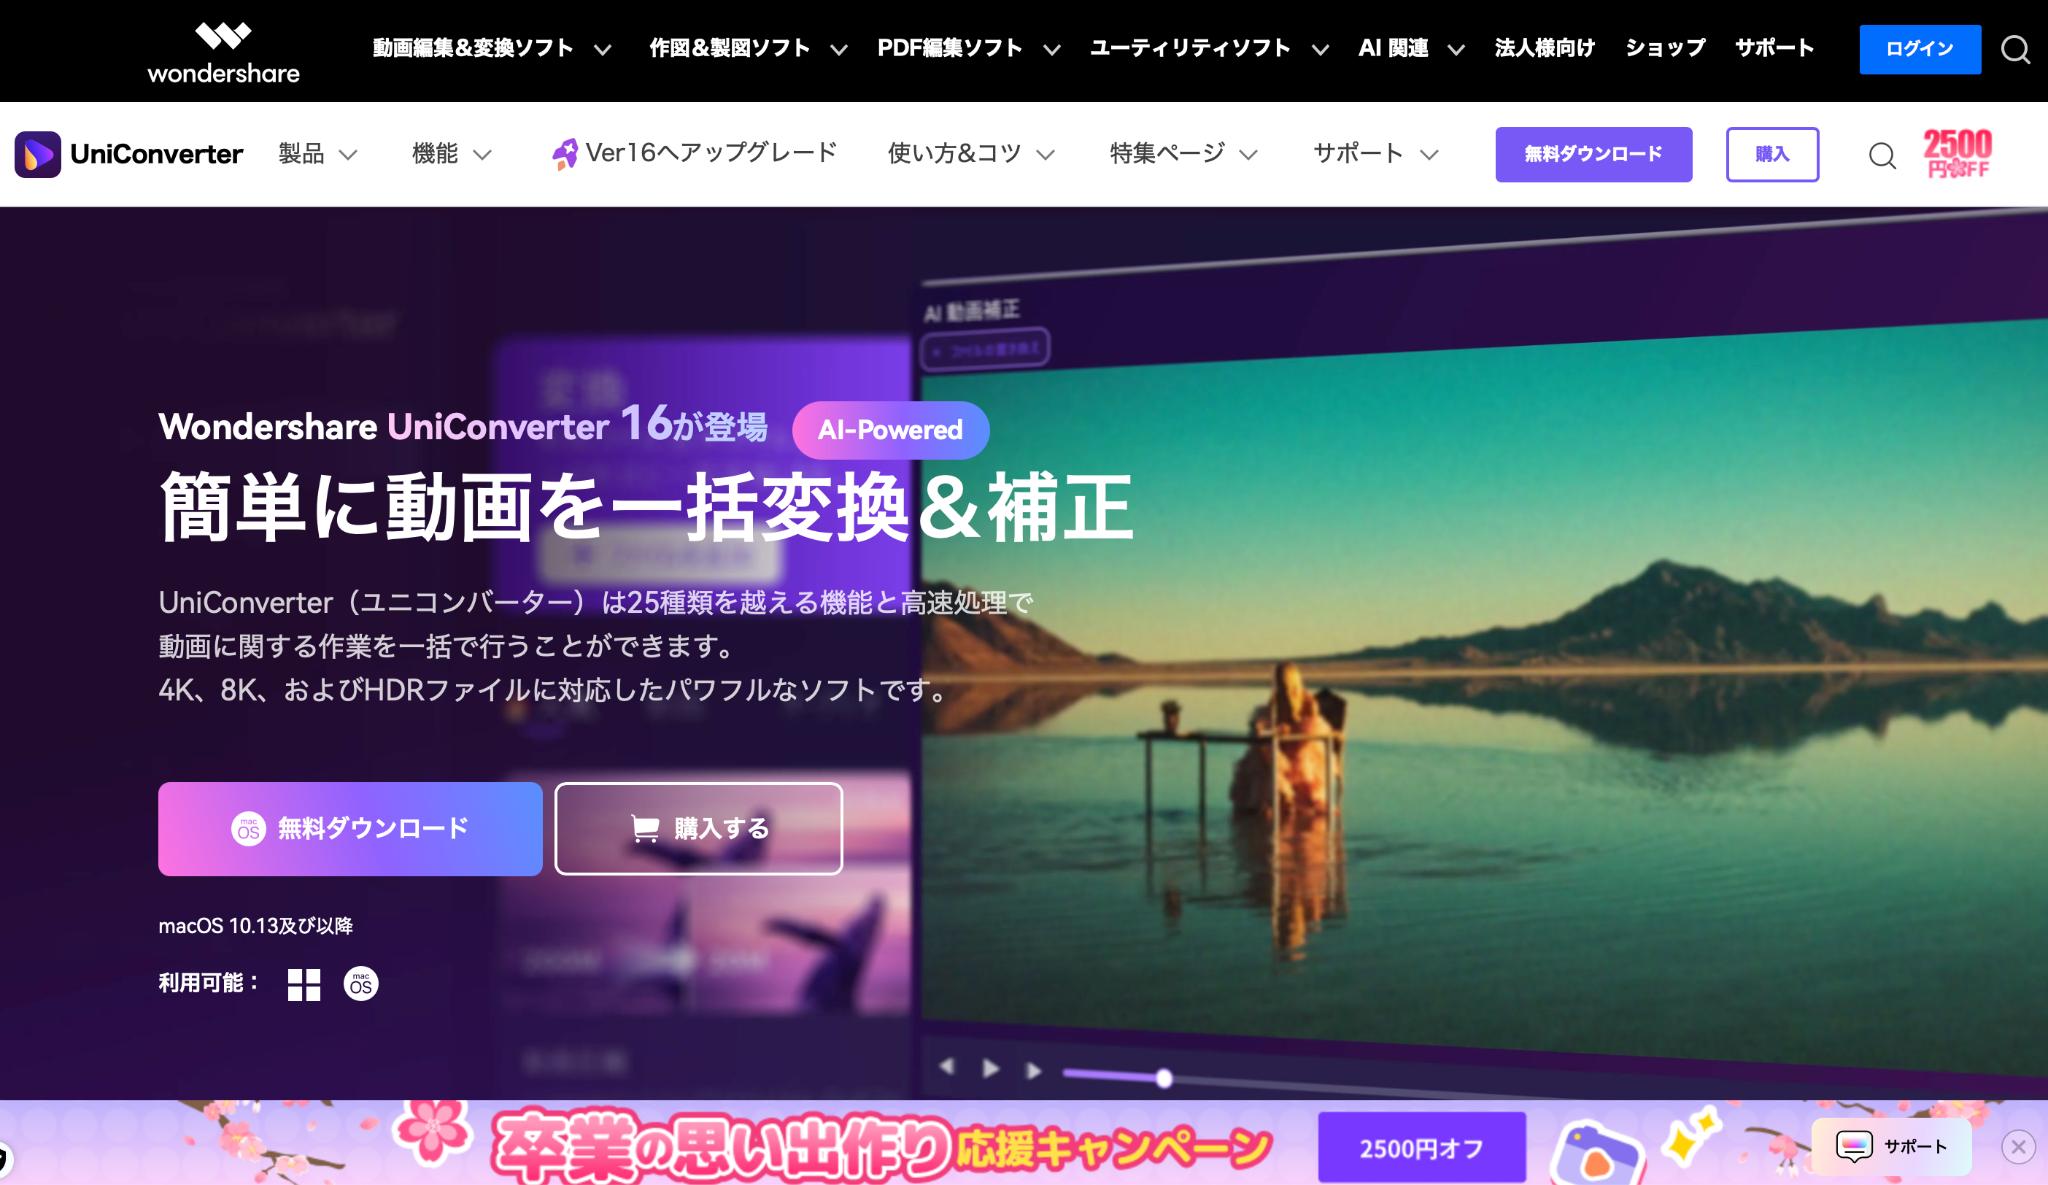The image size is (2048, 1185).
Task: Select macOS icon next to 利用可能
Action: [x=361, y=984]
